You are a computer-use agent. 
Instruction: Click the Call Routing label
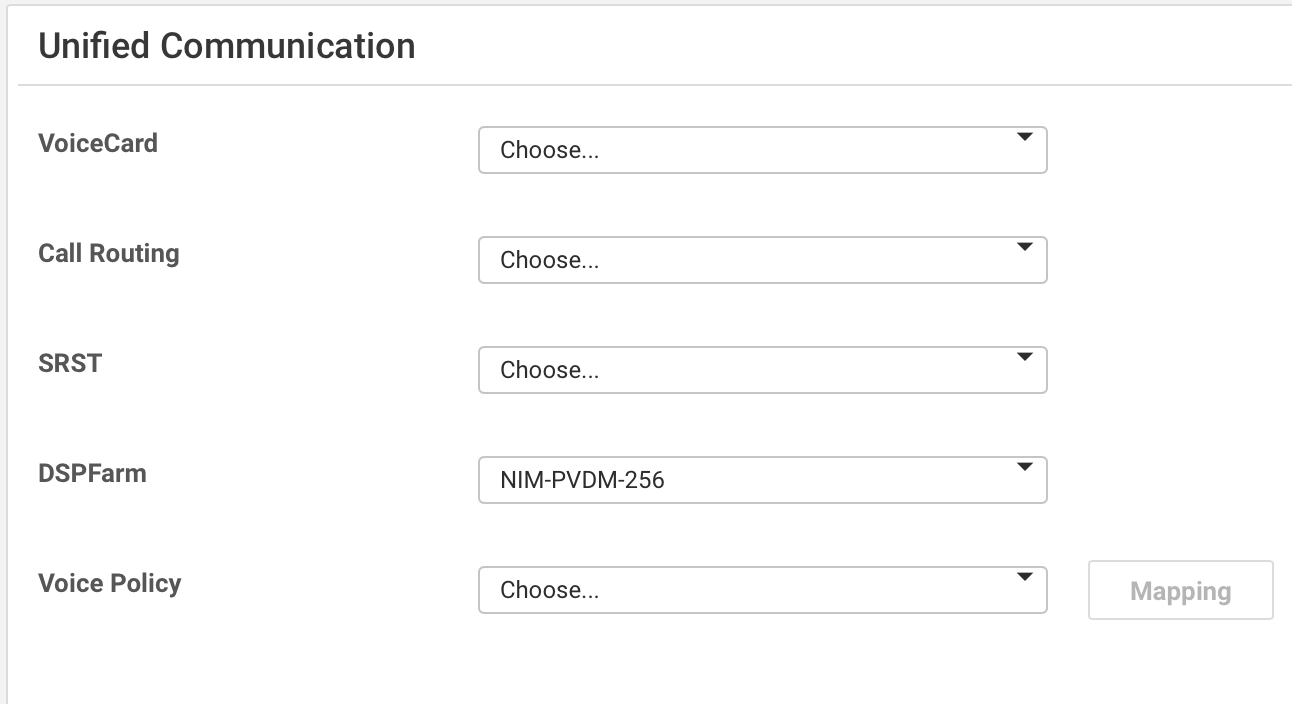coord(108,253)
